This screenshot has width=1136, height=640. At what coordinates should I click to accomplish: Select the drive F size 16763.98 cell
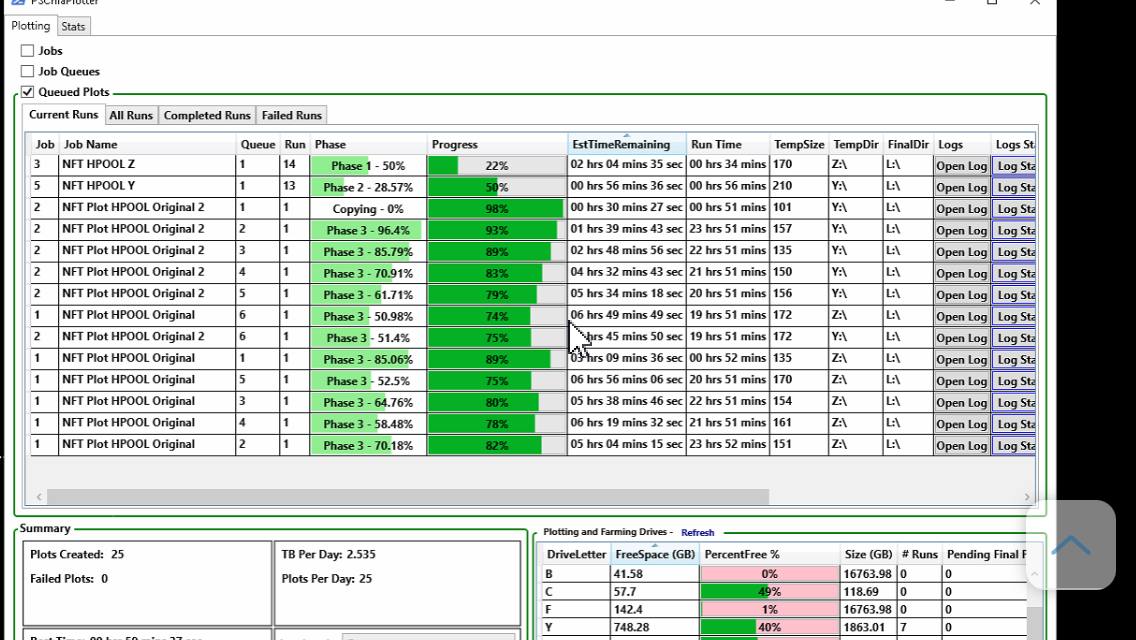[868, 610]
